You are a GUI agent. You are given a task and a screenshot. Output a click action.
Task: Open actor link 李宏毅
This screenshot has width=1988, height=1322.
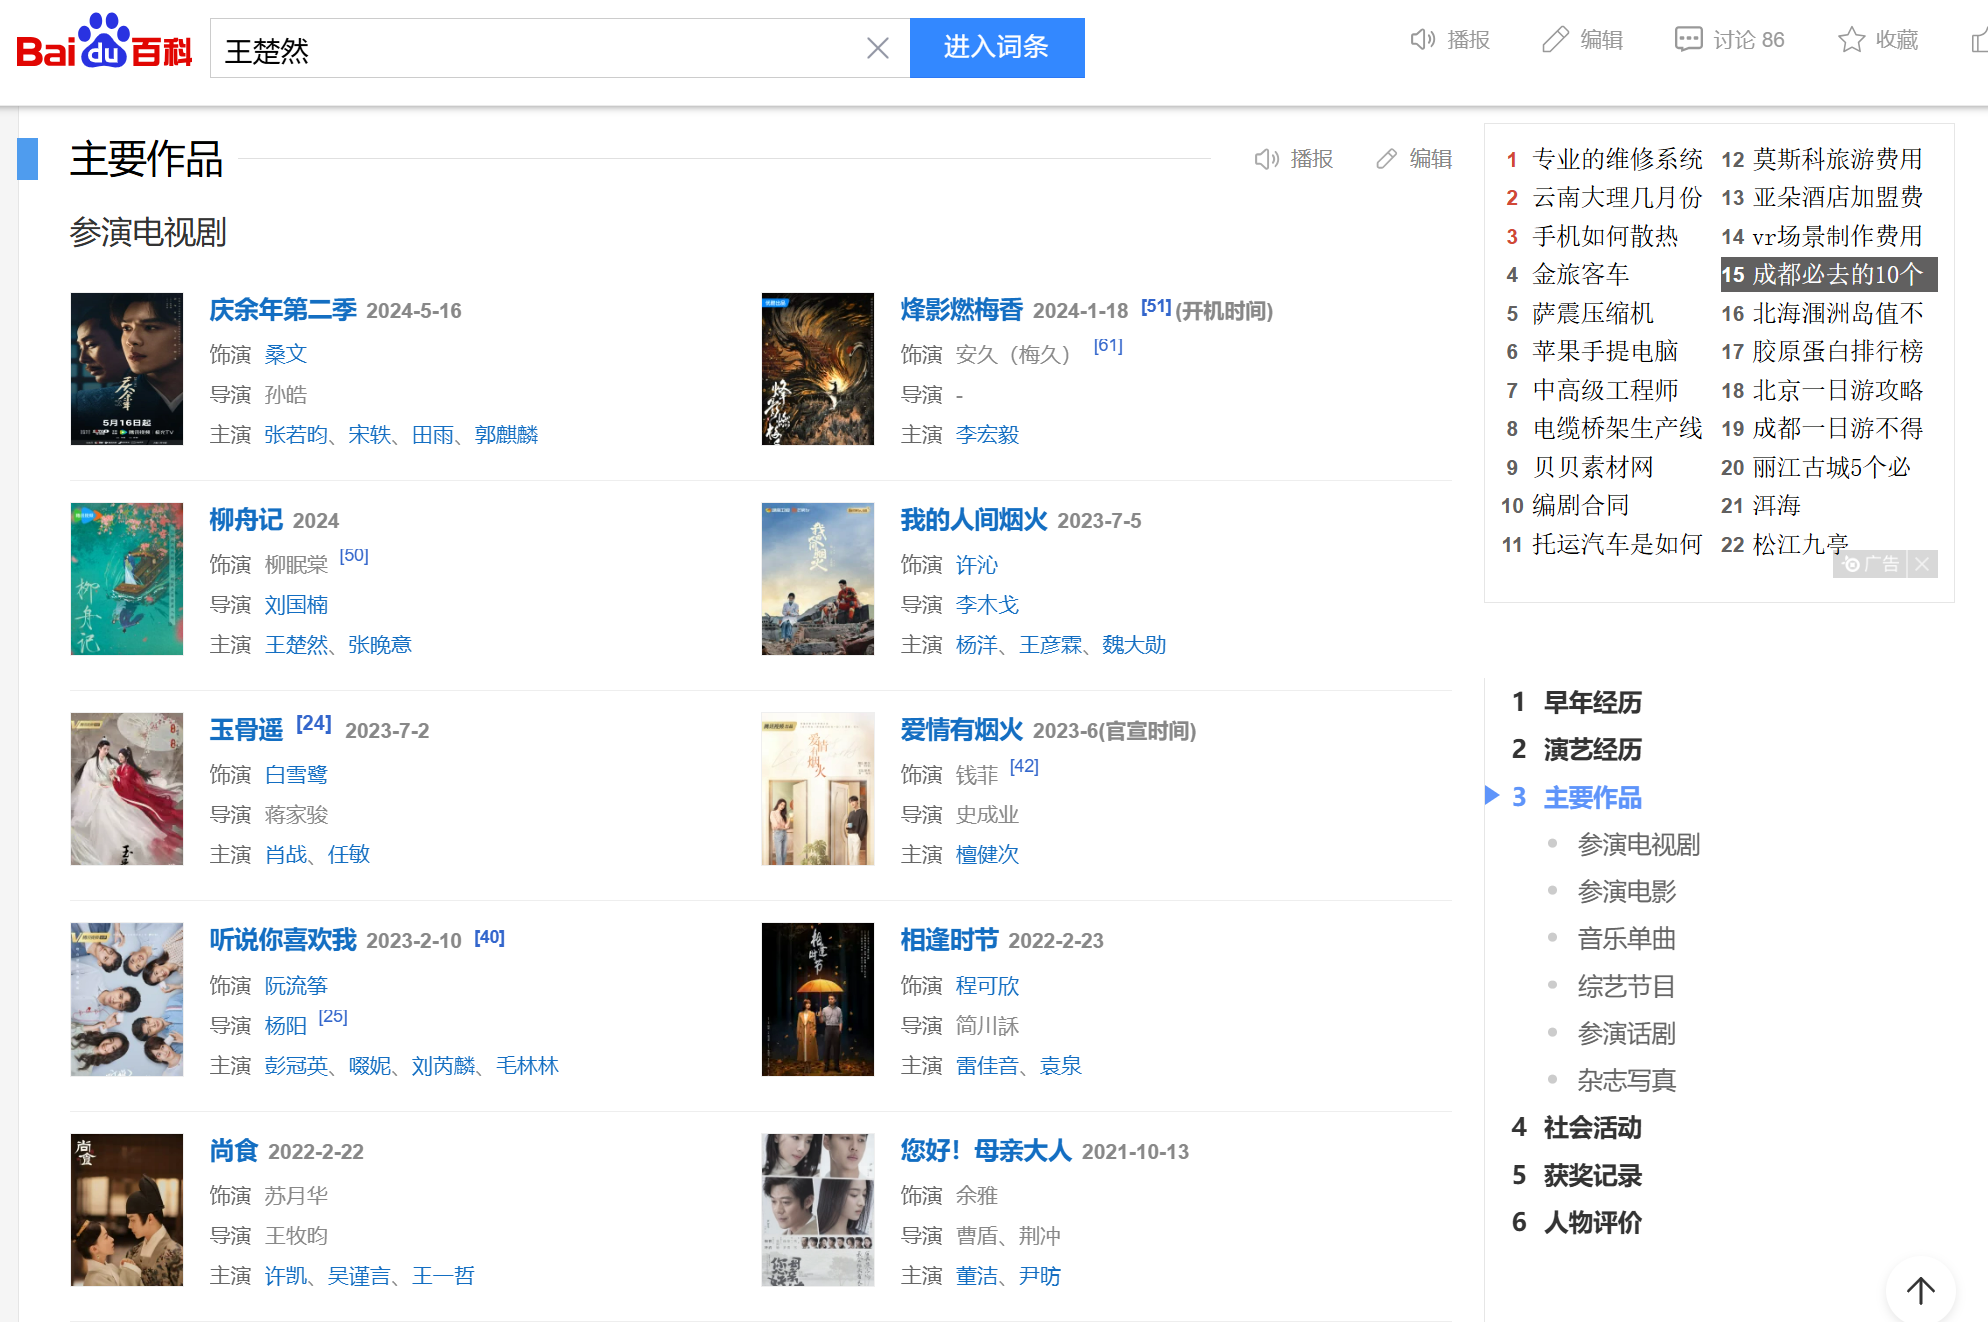(987, 435)
